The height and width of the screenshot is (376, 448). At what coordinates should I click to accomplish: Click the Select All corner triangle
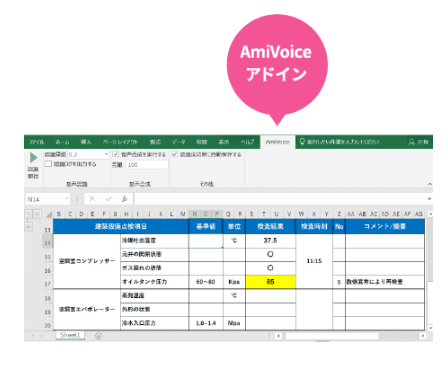(x=49, y=214)
